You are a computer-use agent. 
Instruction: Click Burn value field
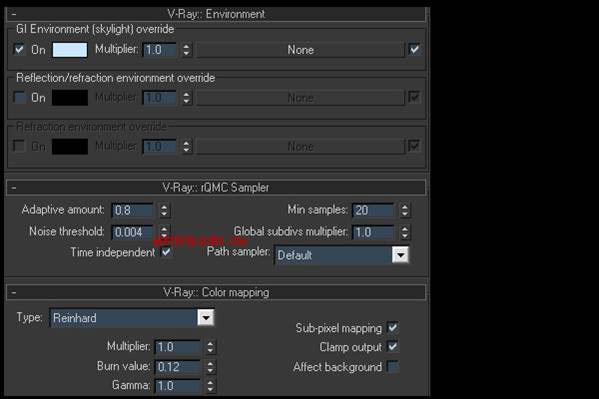pos(178,367)
